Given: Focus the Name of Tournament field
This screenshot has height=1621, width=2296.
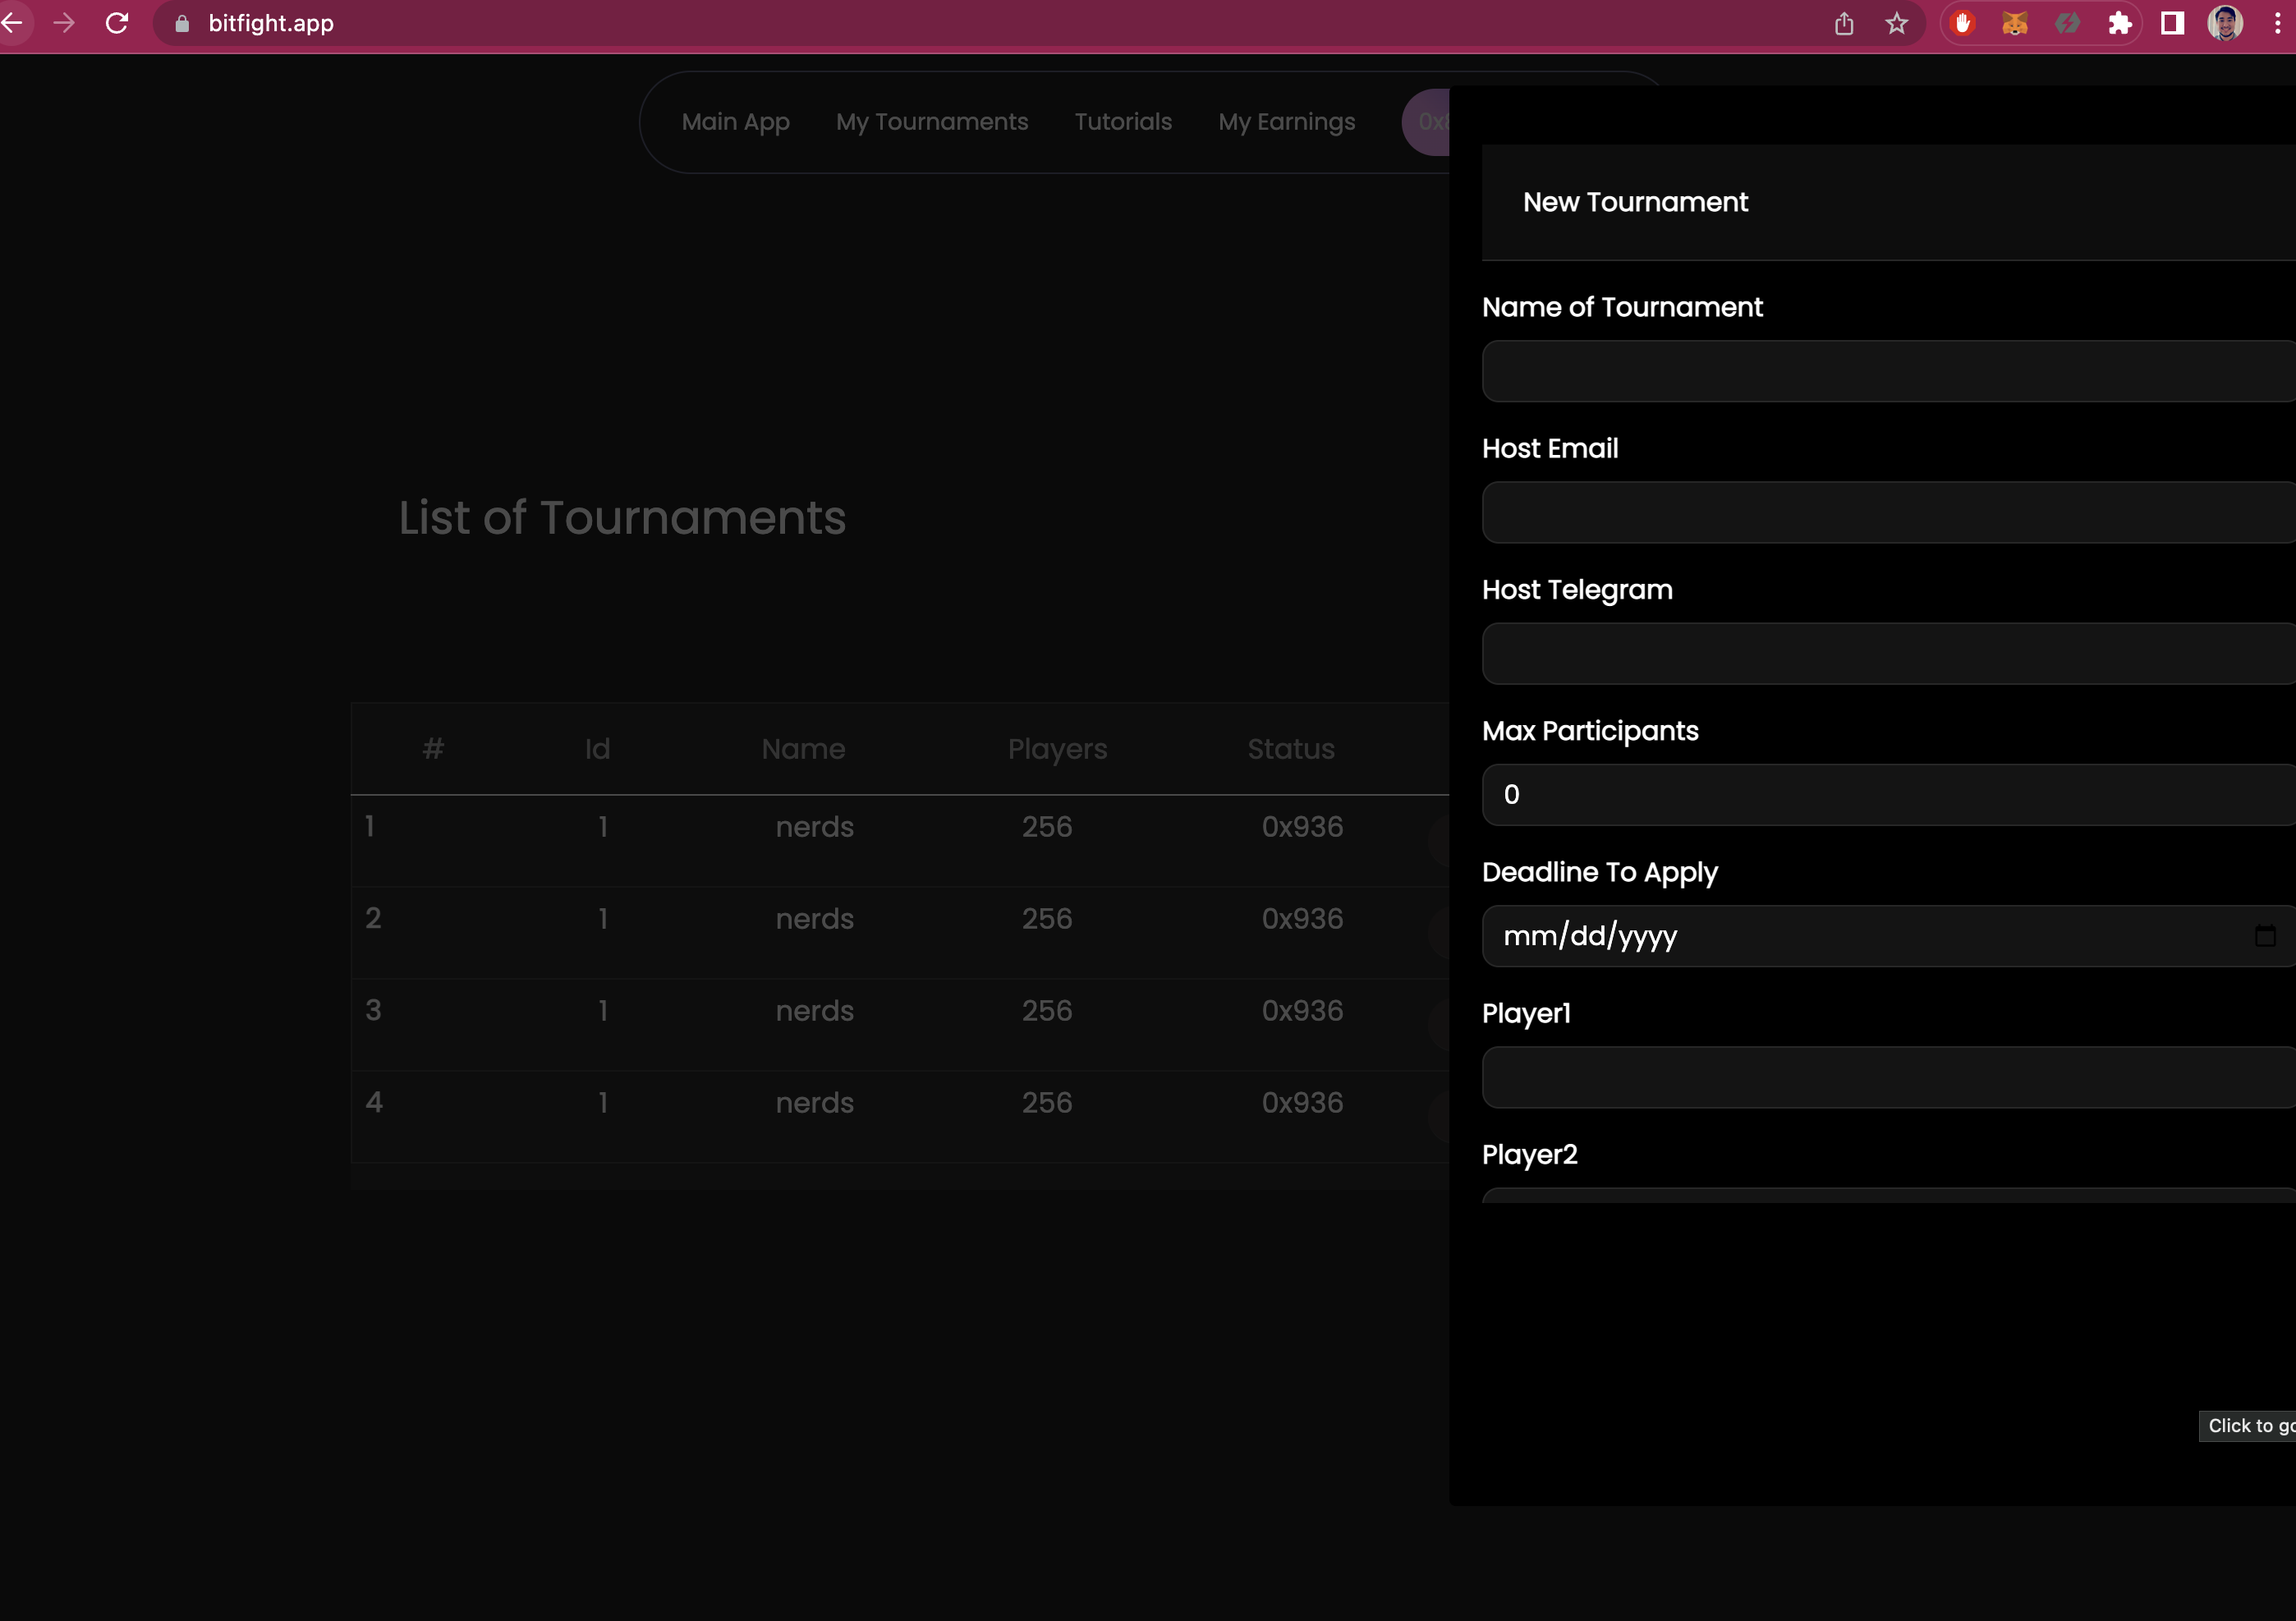Looking at the screenshot, I should click(1885, 371).
